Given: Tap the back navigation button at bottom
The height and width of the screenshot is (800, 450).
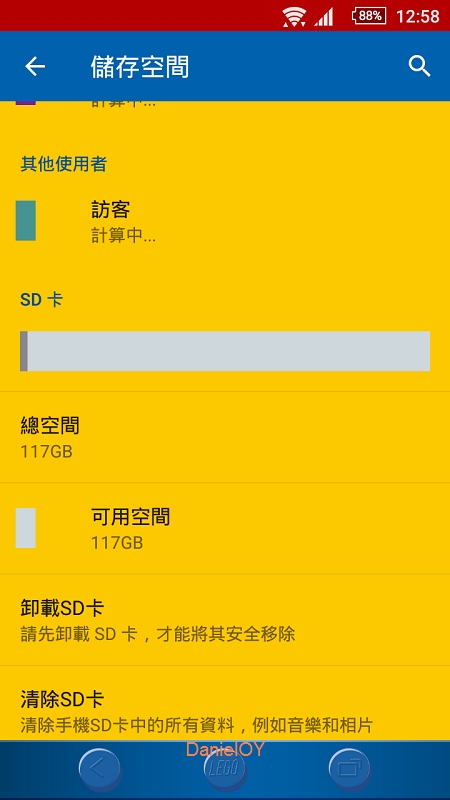Looking at the screenshot, I should [x=99, y=768].
